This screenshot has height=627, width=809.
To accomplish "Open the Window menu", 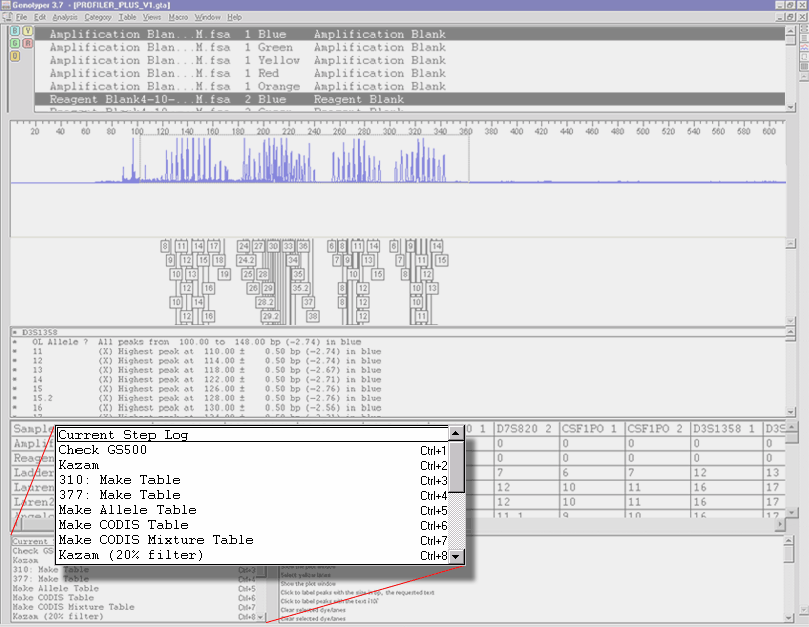I will pyautogui.click(x=207, y=17).
